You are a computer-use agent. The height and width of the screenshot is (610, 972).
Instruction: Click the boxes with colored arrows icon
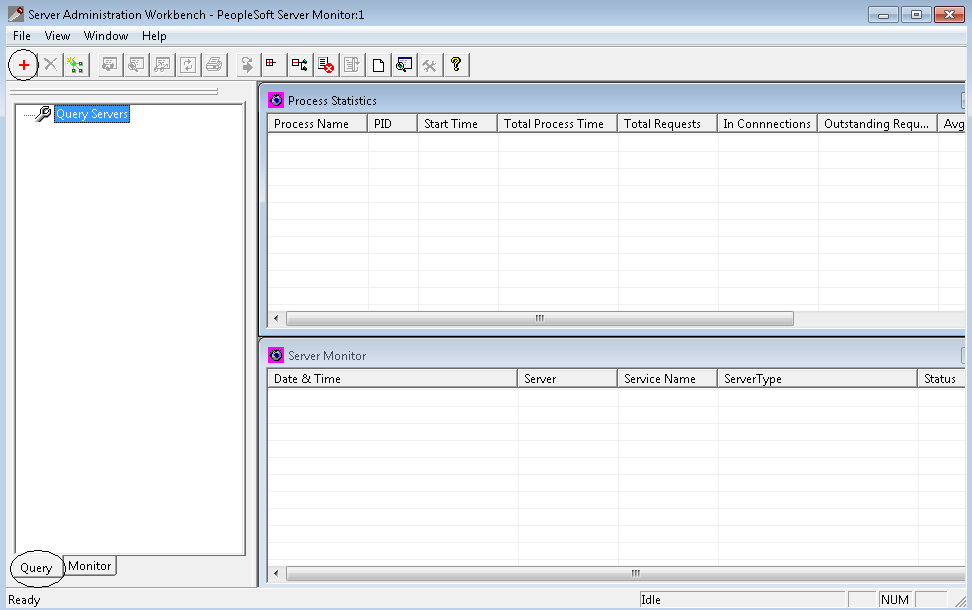point(299,64)
